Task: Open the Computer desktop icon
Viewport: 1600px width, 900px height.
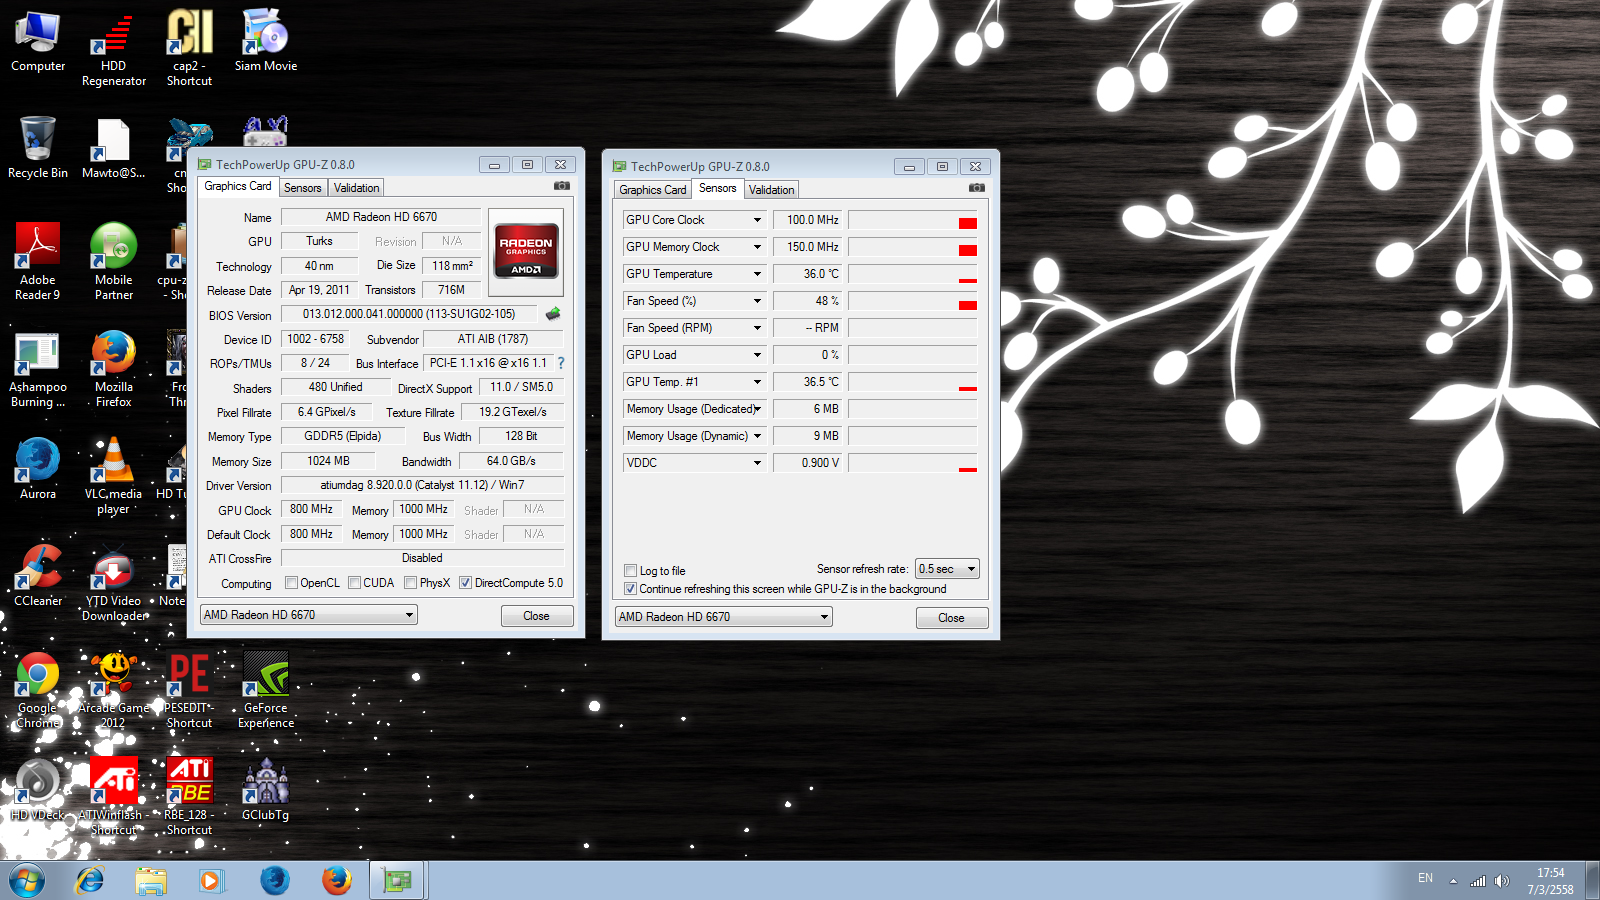Action: pyautogui.click(x=38, y=41)
